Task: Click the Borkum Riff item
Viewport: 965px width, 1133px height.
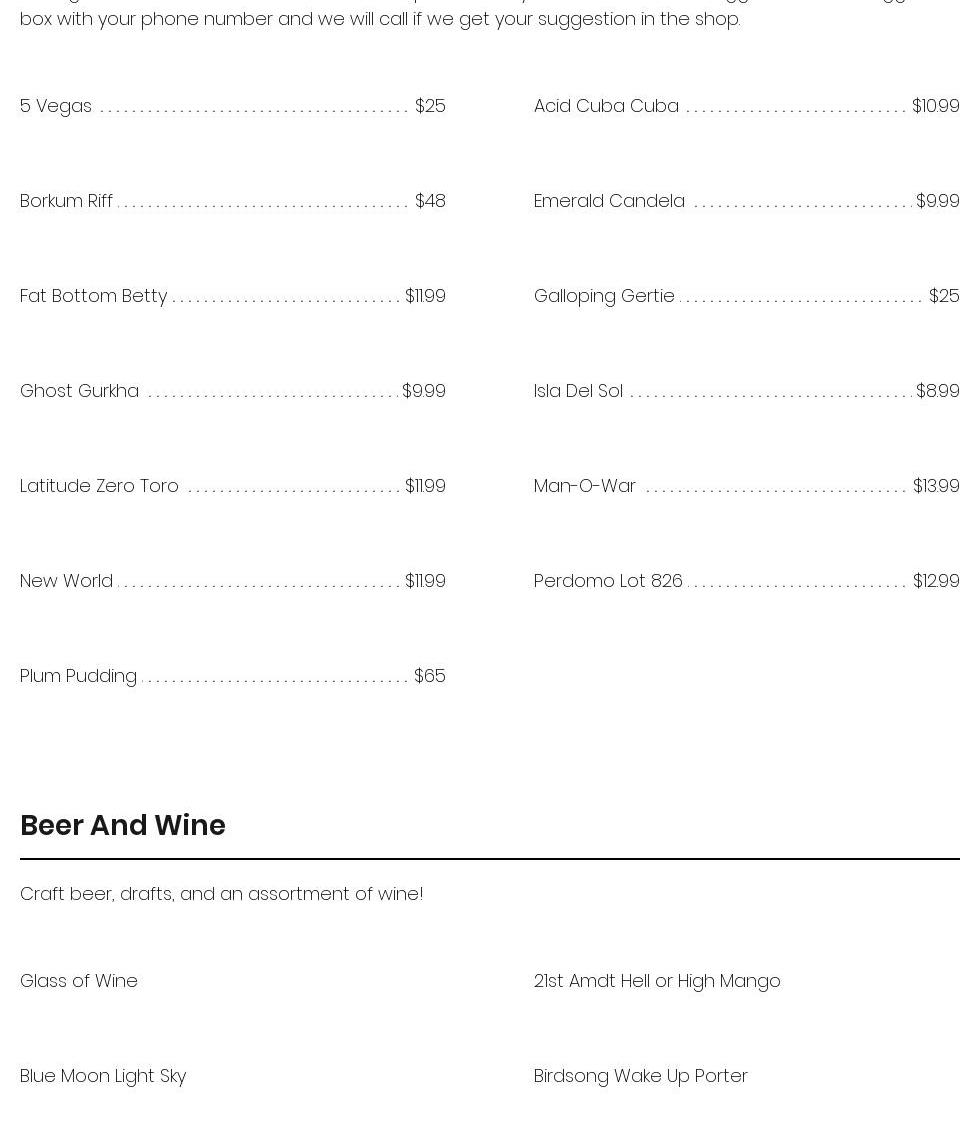Action: [233, 201]
